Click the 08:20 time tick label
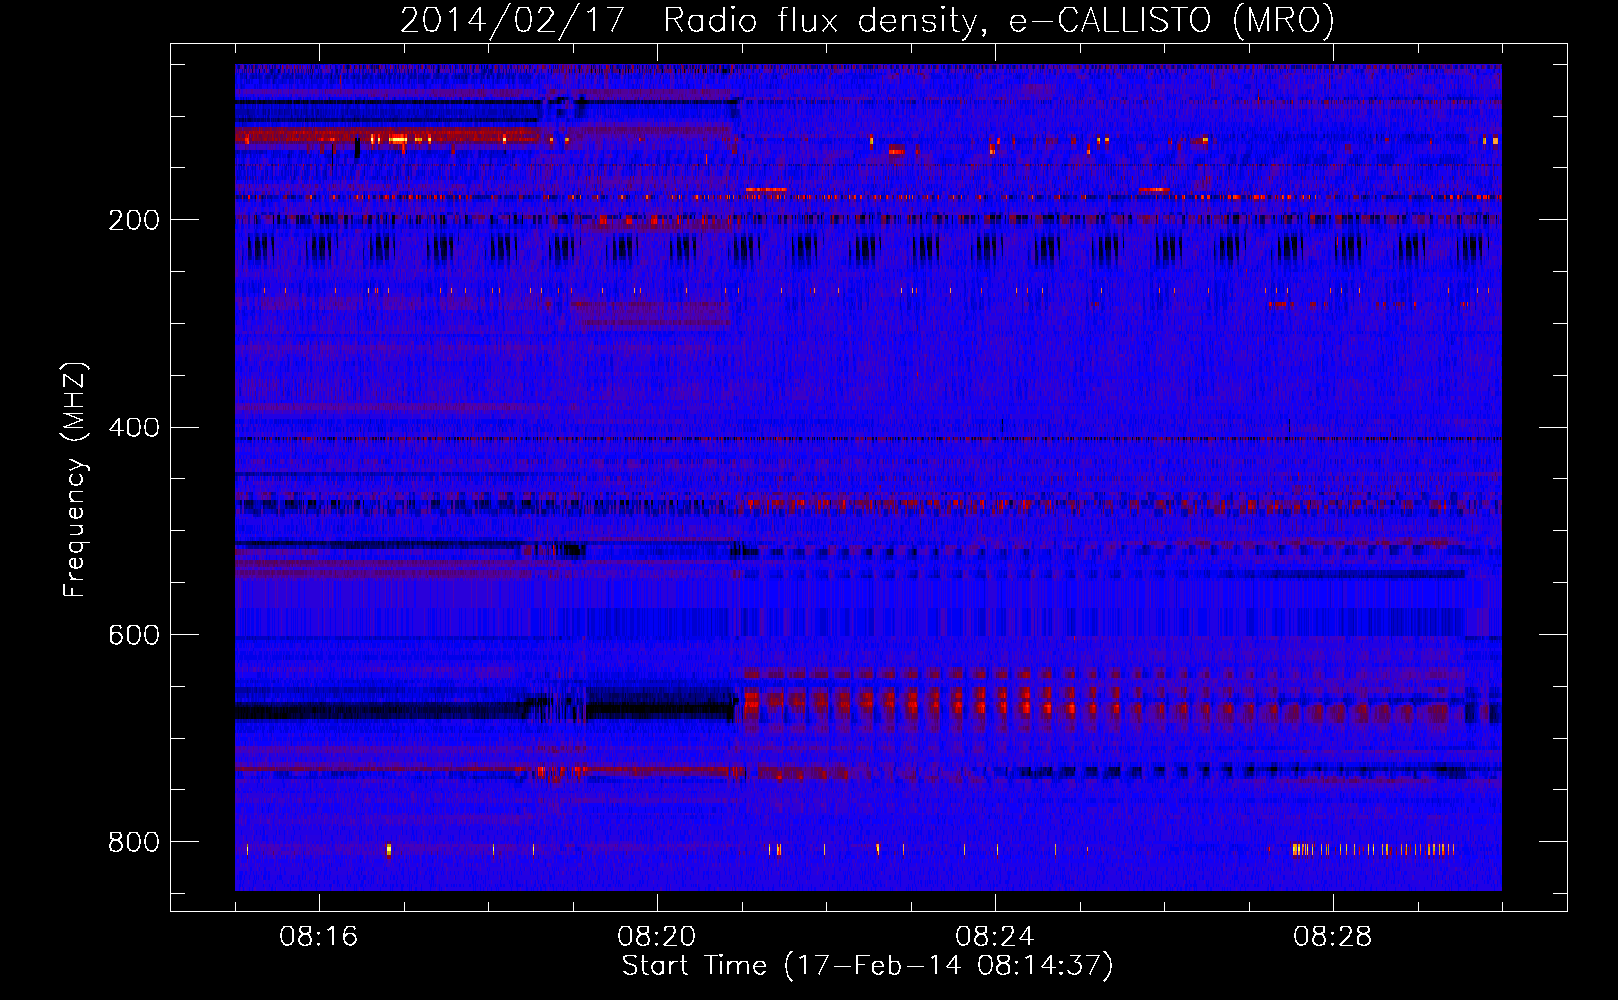This screenshot has width=1618, height=1000. coord(657,937)
